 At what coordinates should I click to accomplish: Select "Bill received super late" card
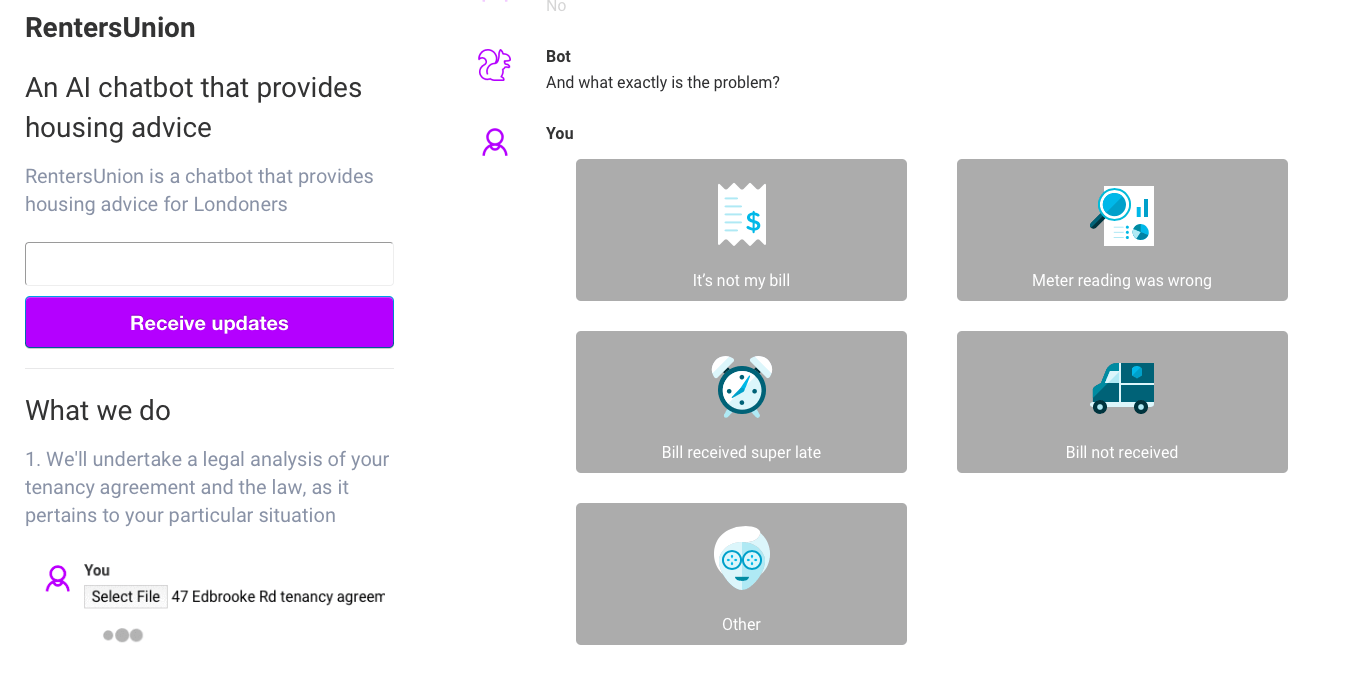pos(741,402)
